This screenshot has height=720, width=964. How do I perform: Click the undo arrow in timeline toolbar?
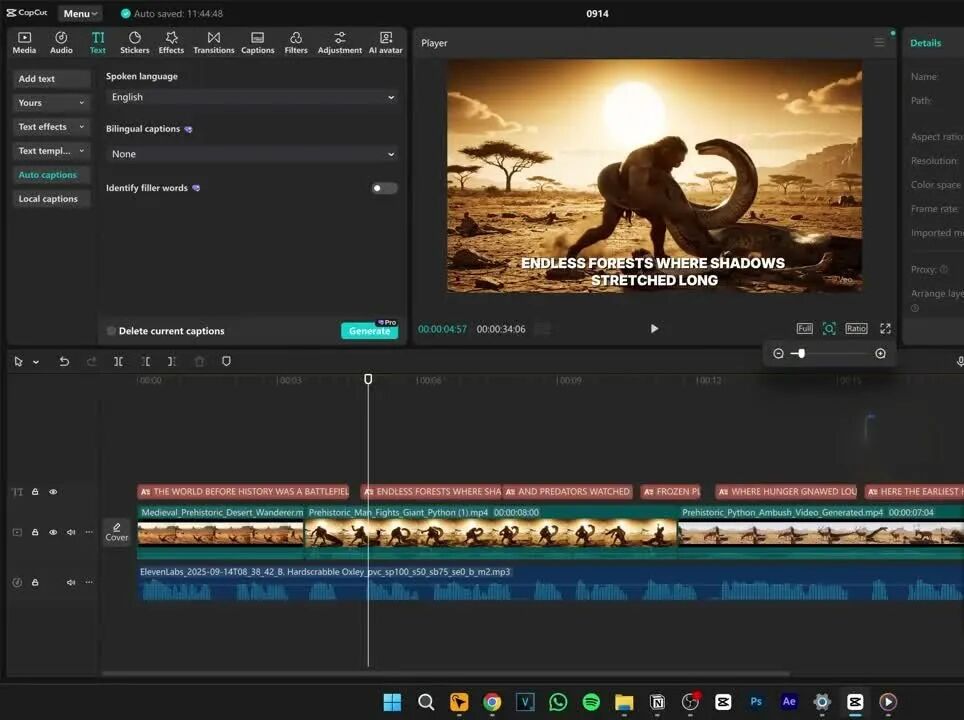point(64,361)
